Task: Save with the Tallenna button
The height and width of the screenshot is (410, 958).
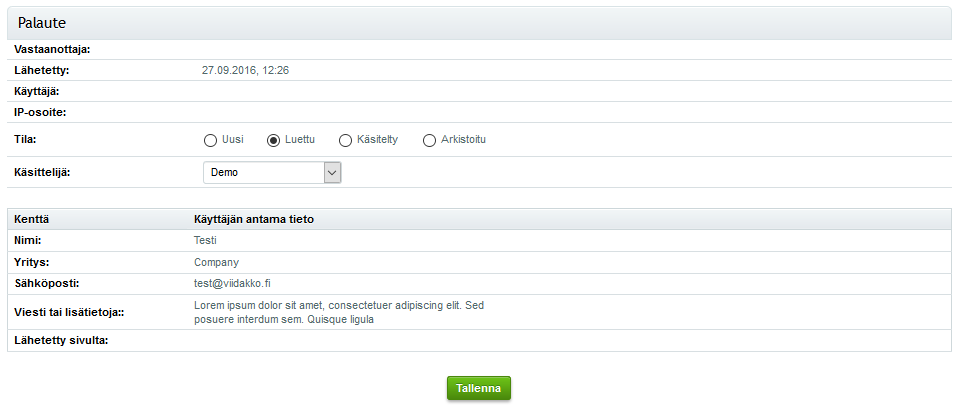Action: tap(478, 388)
